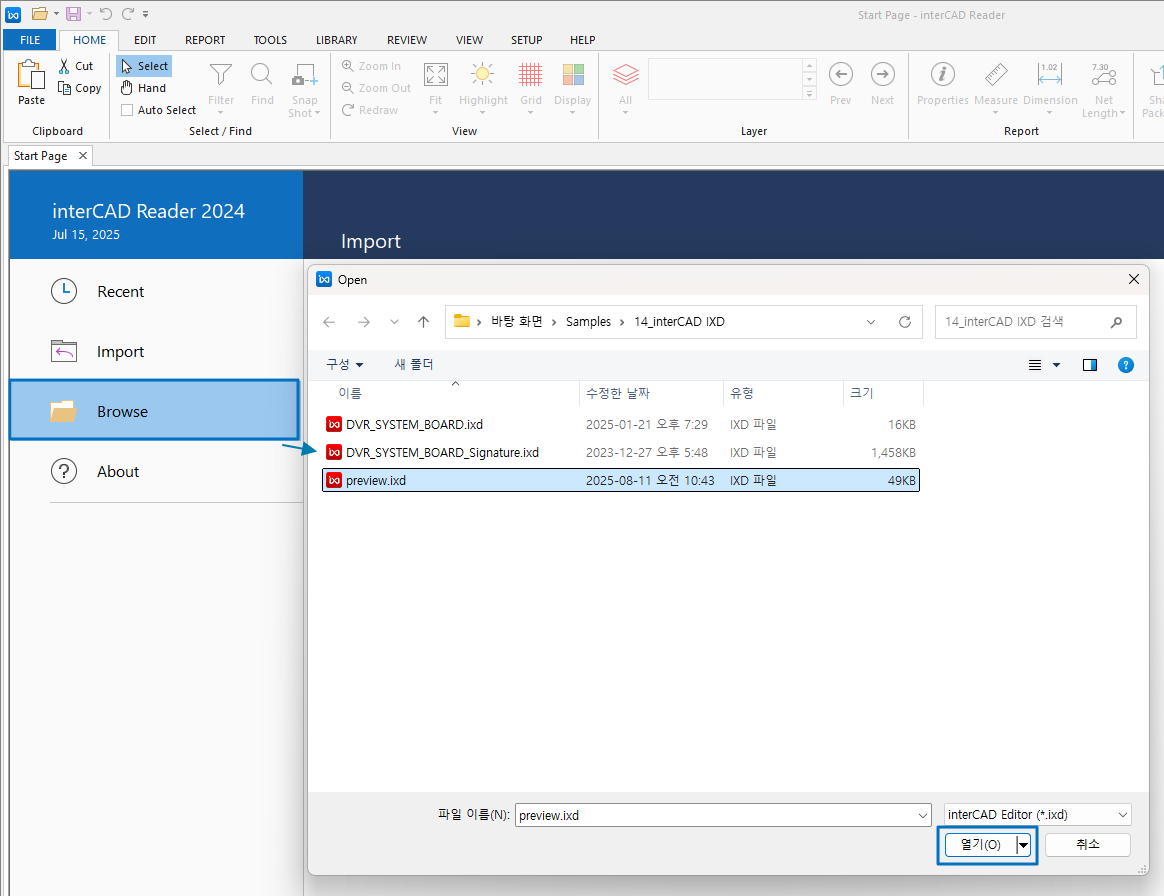
Task: Open the FILE menu tab
Action: pyautogui.click(x=30, y=40)
